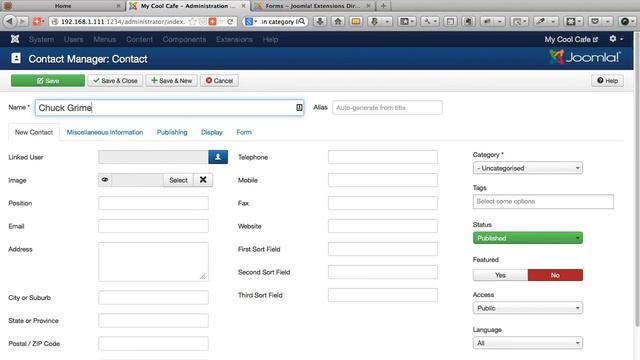Click the Address text area
The height and width of the screenshot is (360, 640).
pos(153,262)
